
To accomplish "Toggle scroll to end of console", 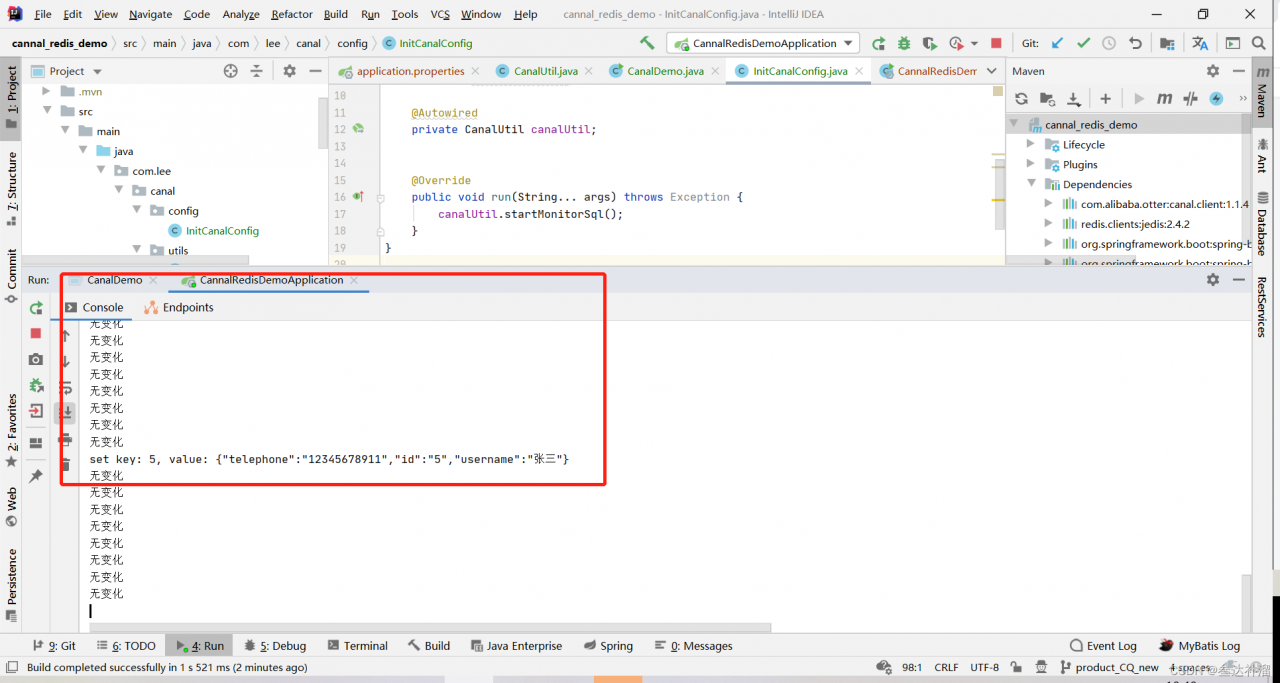I will (65, 412).
